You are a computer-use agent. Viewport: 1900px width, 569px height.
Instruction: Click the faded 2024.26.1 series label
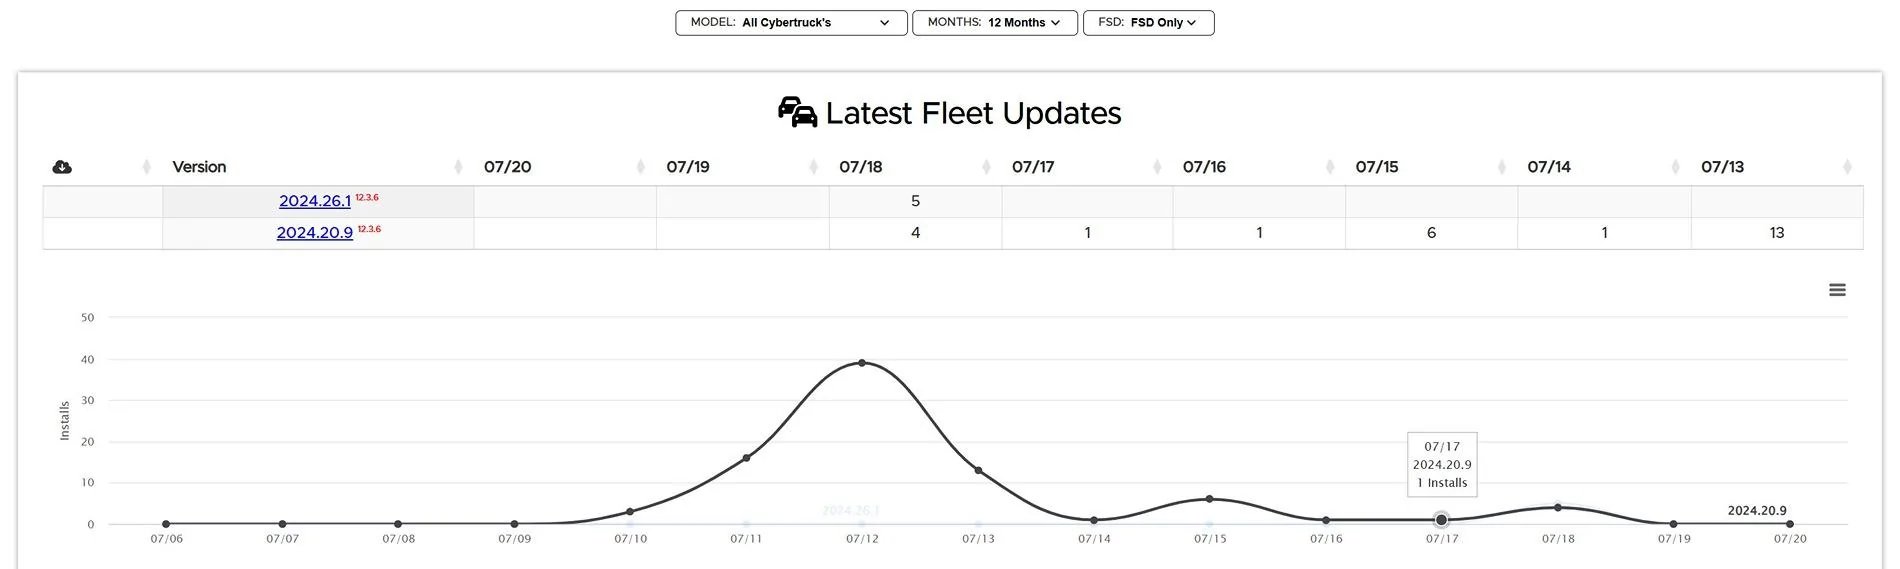850,510
